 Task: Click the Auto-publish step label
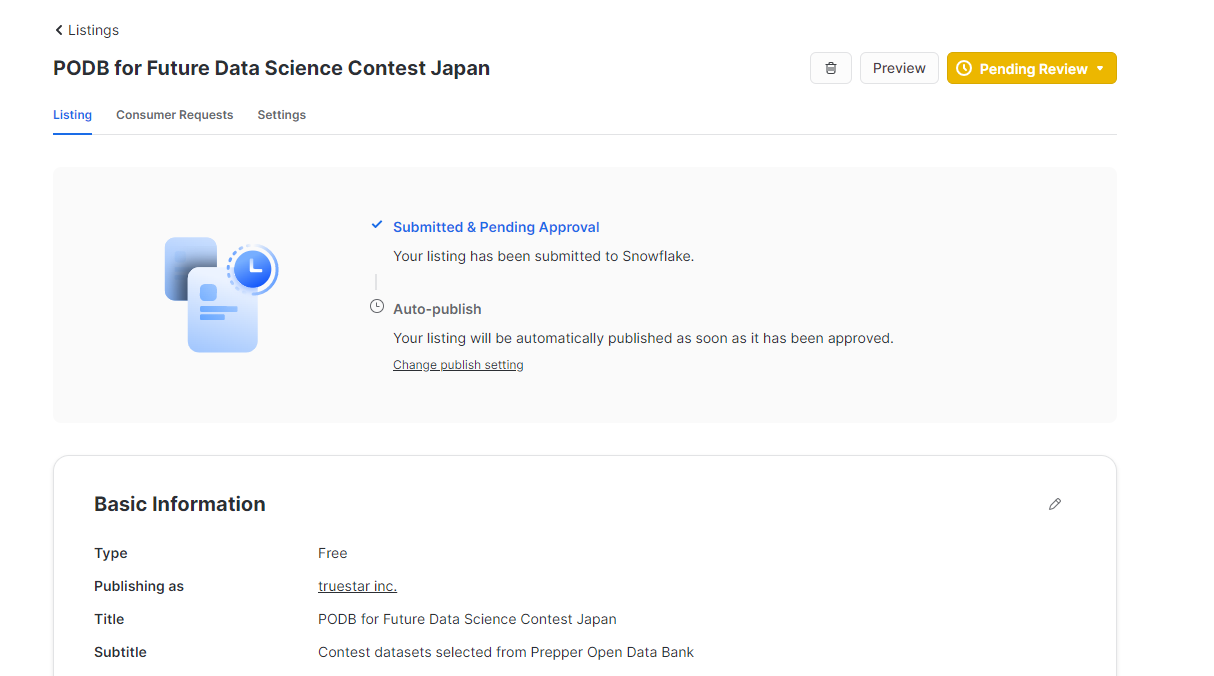pyautogui.click(x=437, y=309)
